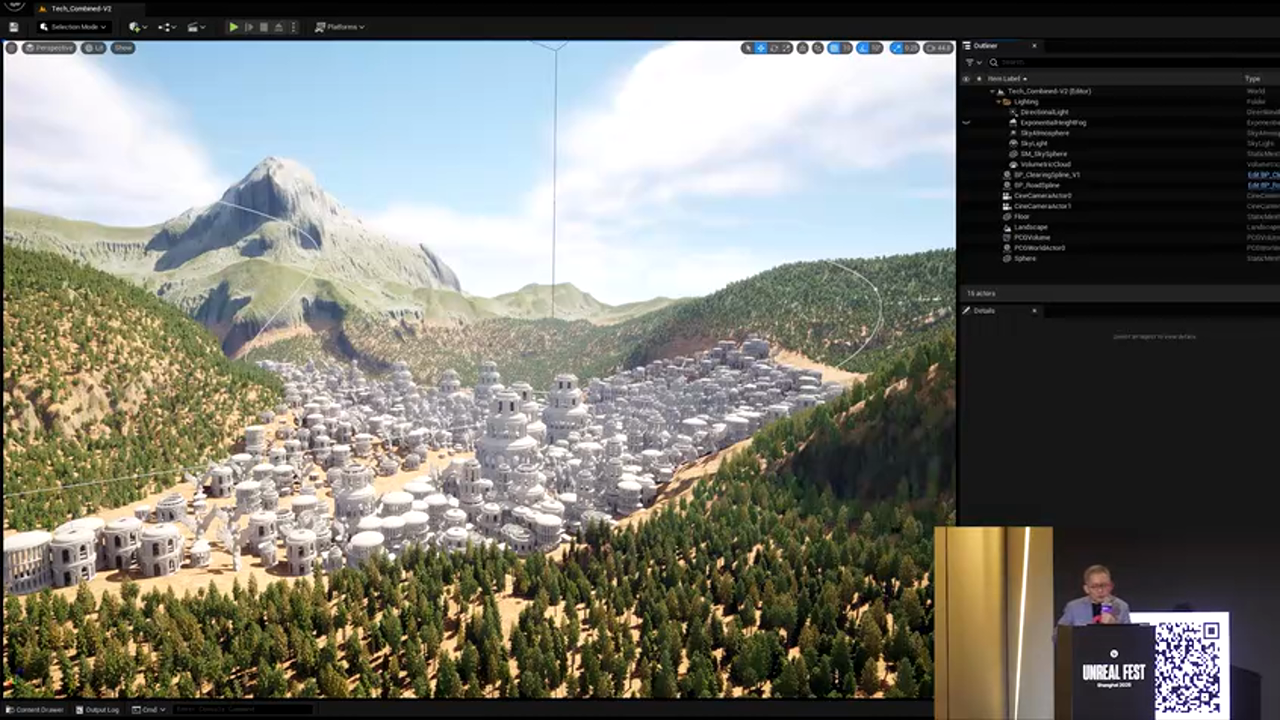
Task: Open the Selection Mode dropdown
Action: click(73, 27)
